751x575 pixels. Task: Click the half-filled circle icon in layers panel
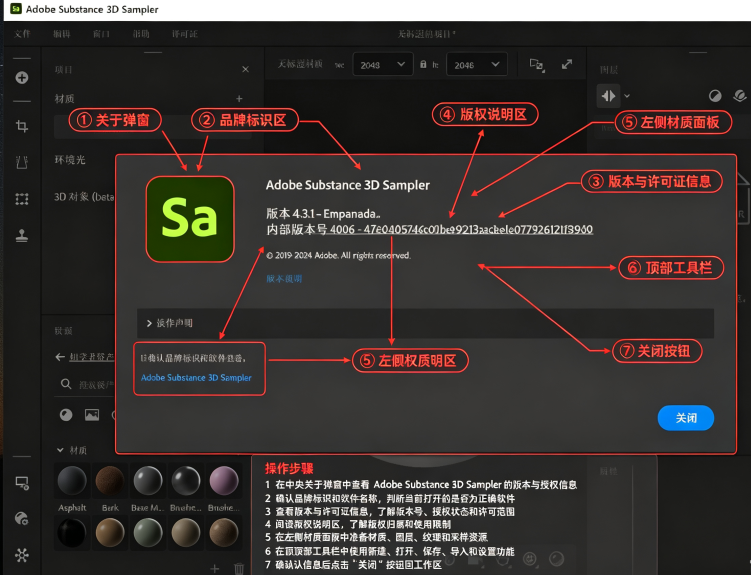(715, 96)
